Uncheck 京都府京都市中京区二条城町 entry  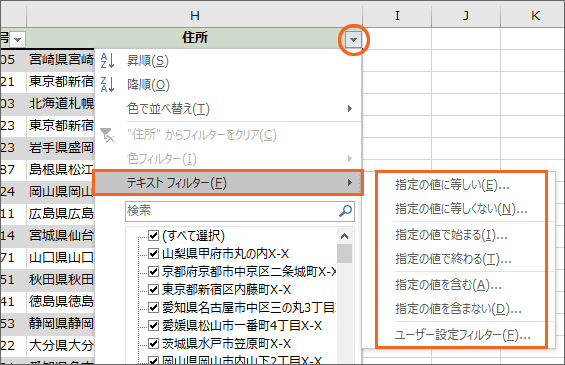coord(154,272)
